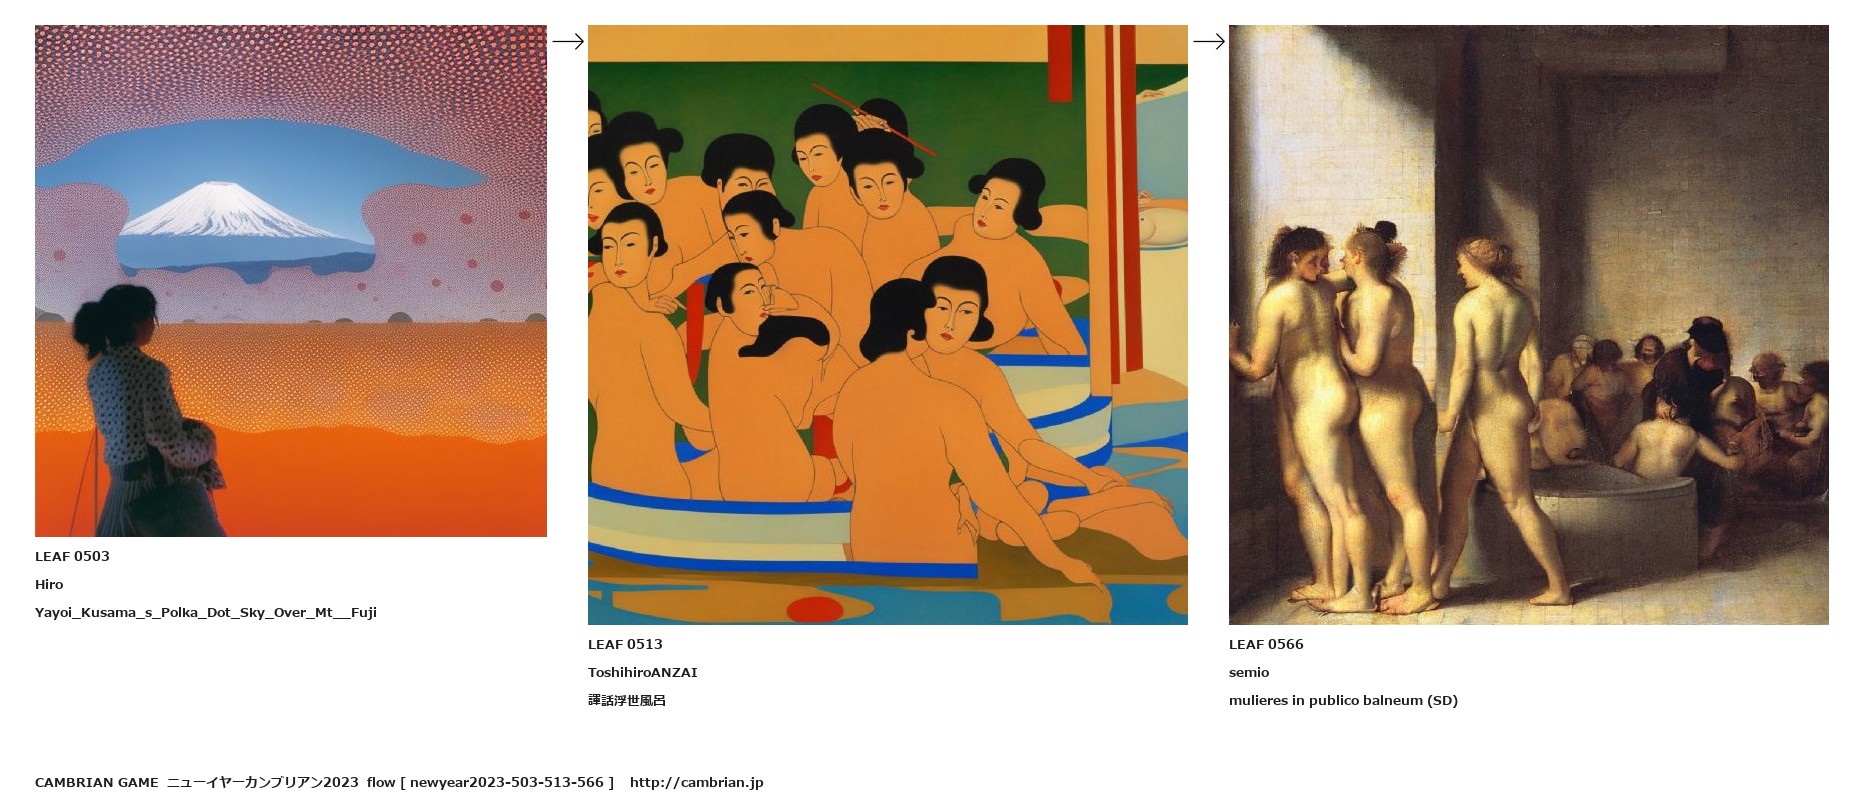Click the author name ToshihiroANZAI
This screenshot has width=1864, height=807.
[643, 672]
